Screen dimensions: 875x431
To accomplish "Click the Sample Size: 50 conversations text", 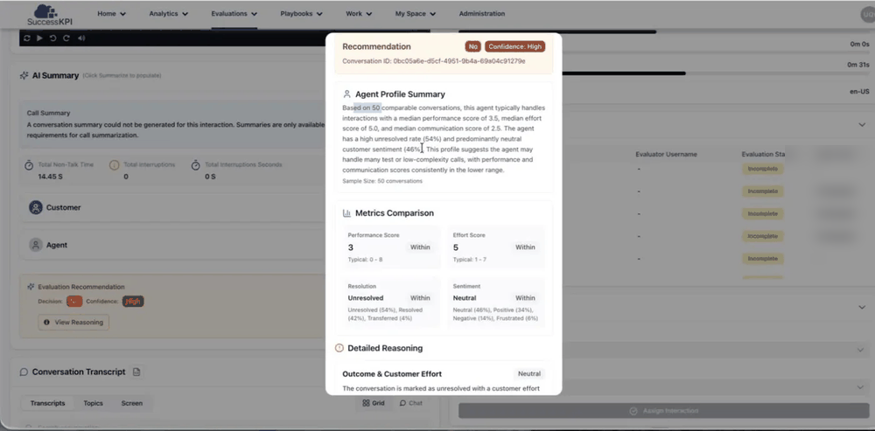I will [382, 181].
